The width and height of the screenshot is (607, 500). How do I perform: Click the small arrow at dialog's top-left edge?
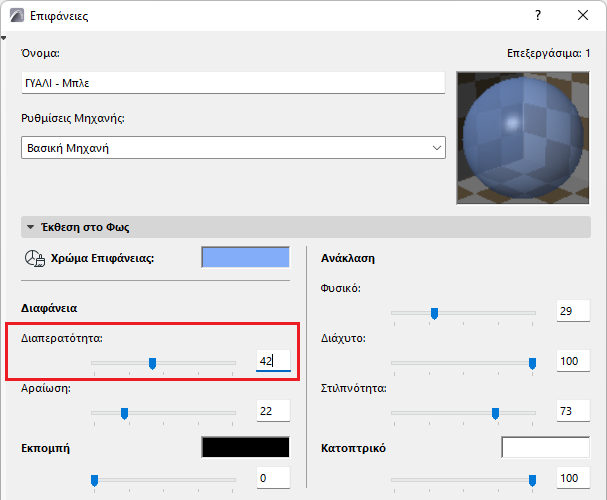[3, 38]
